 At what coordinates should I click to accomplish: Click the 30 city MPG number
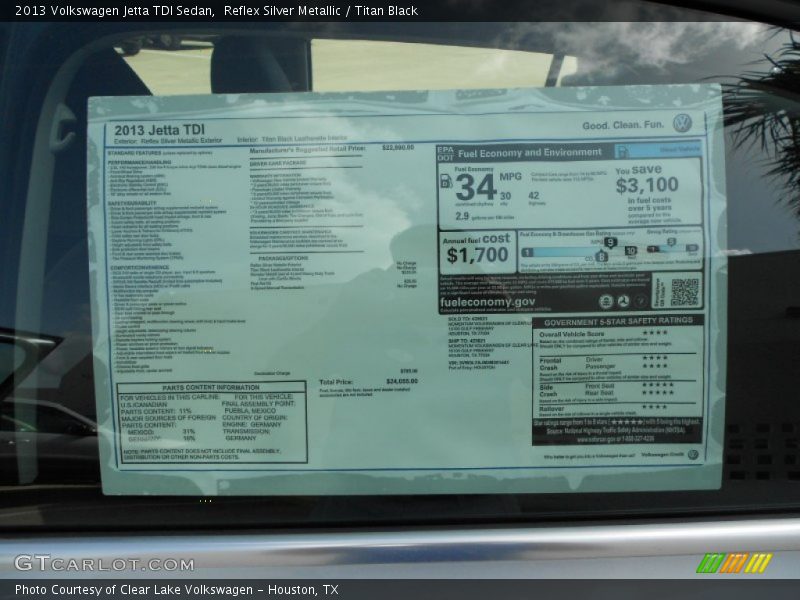[505, 196]
